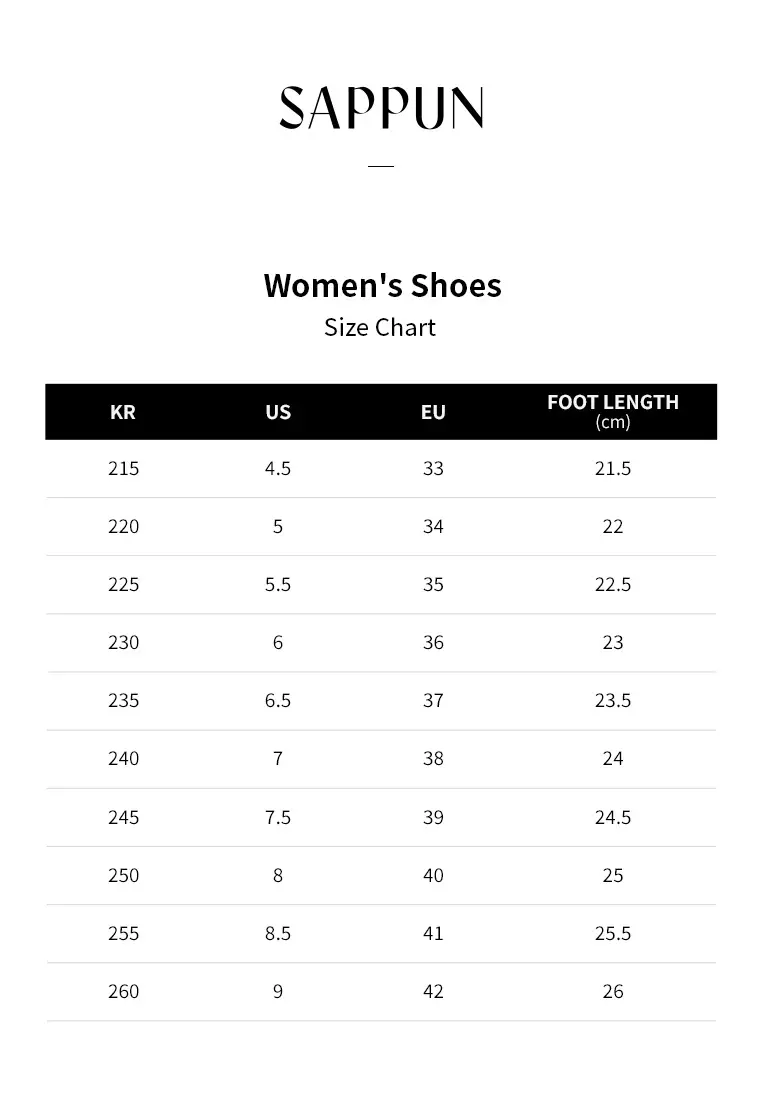Viewport: 762px width, 1100px height.
Task: Click KR size 215 cell
Action: 124,468
